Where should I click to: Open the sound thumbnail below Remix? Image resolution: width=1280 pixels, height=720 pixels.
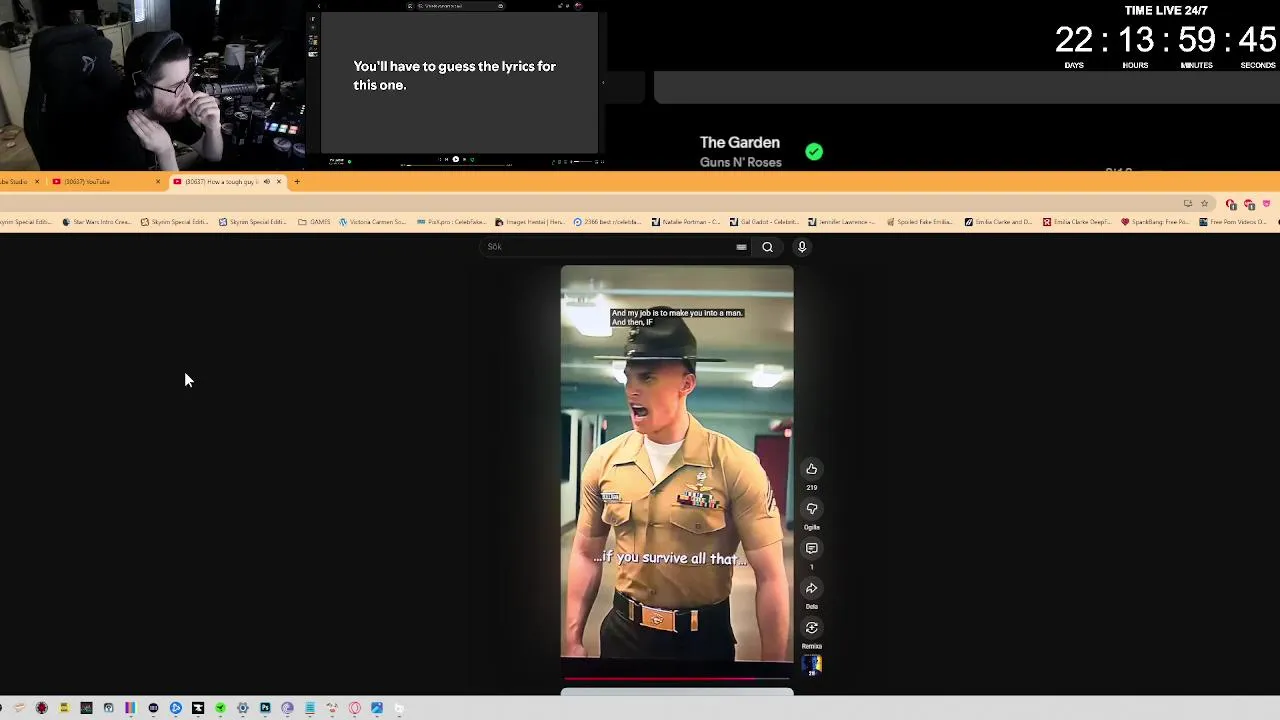tap(812, 665)
